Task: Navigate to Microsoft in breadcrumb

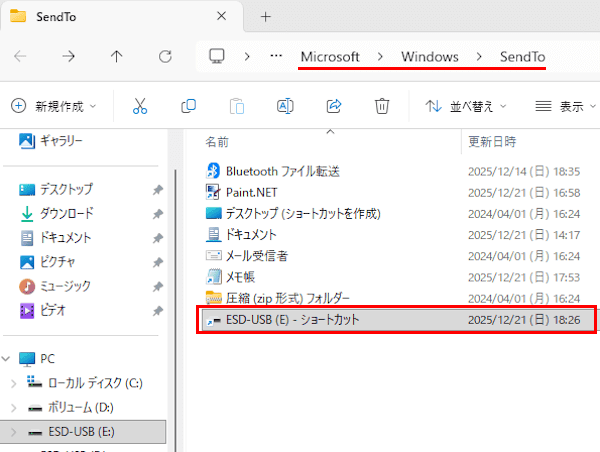Action: pyautogui.click(x=330, y=57)
